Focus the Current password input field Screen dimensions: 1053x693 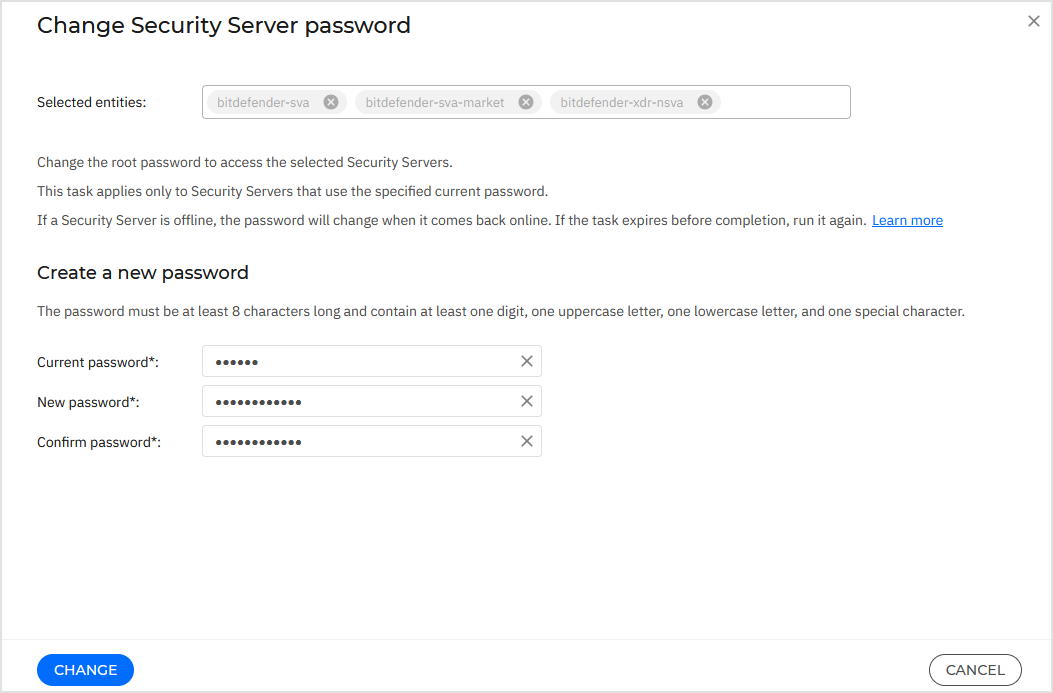(350, 361)
